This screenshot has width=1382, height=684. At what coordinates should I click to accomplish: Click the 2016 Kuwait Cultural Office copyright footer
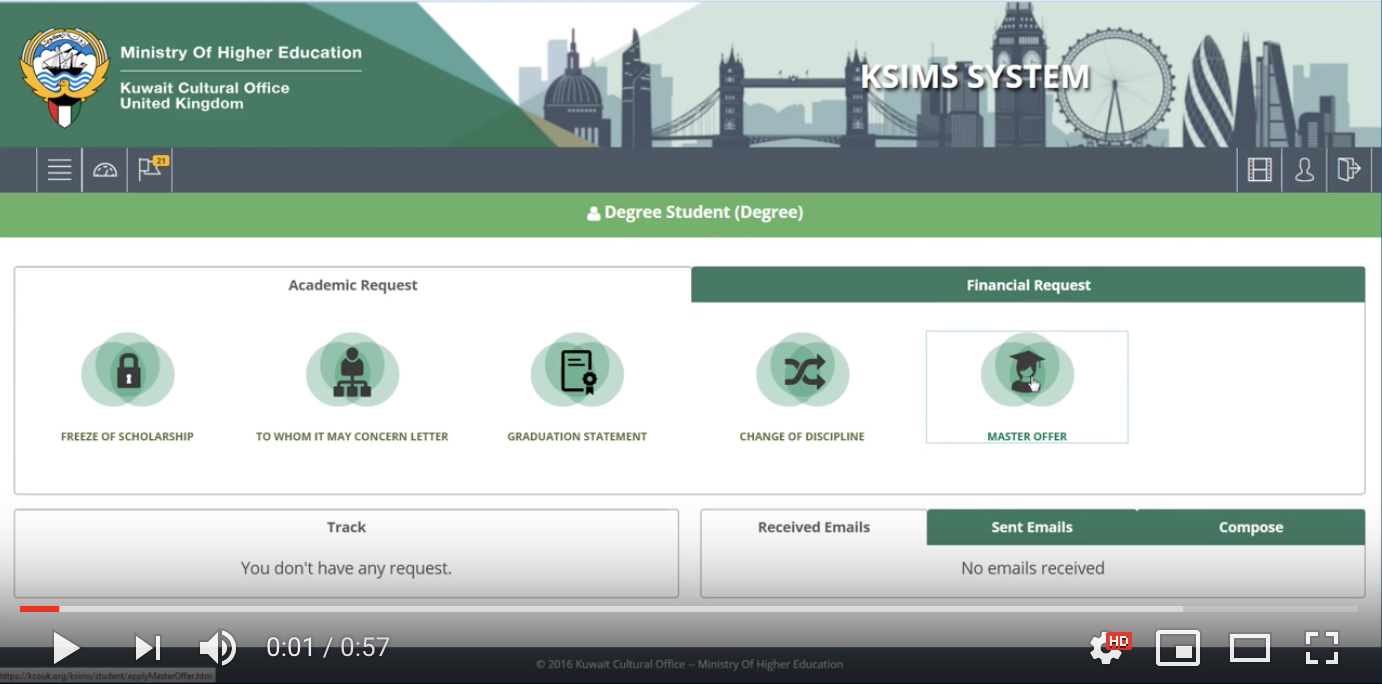[690, 664]
